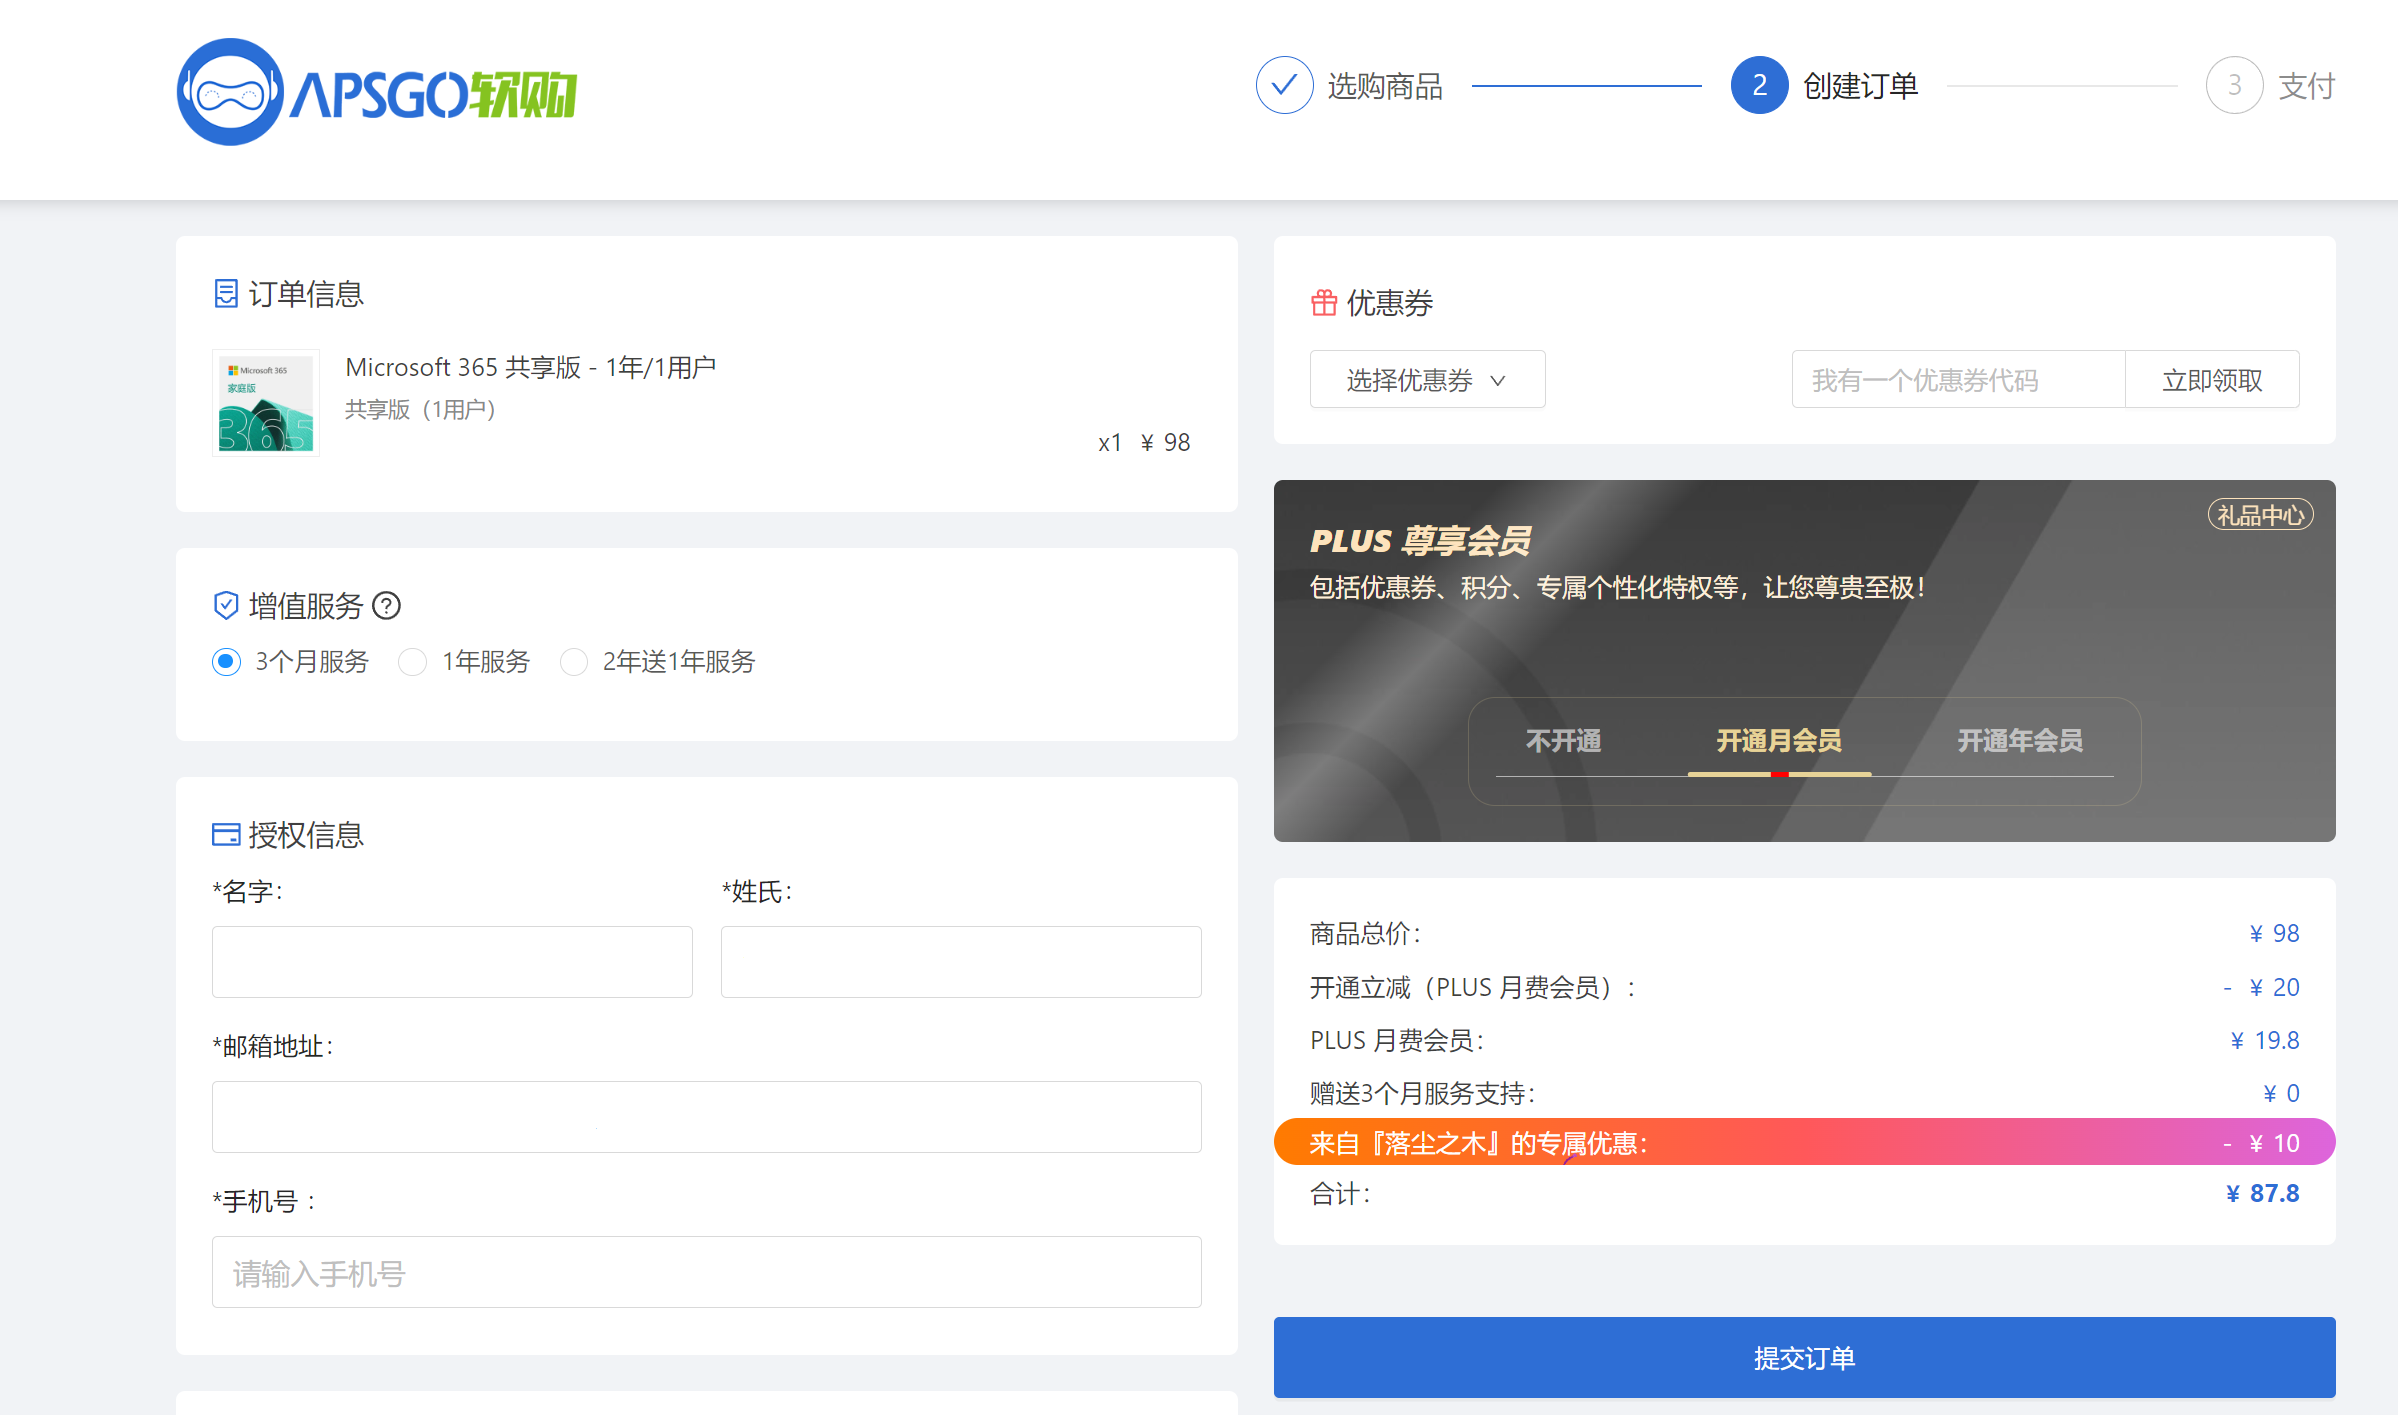Click the 支付 step label

click(x=2306, y=86)
